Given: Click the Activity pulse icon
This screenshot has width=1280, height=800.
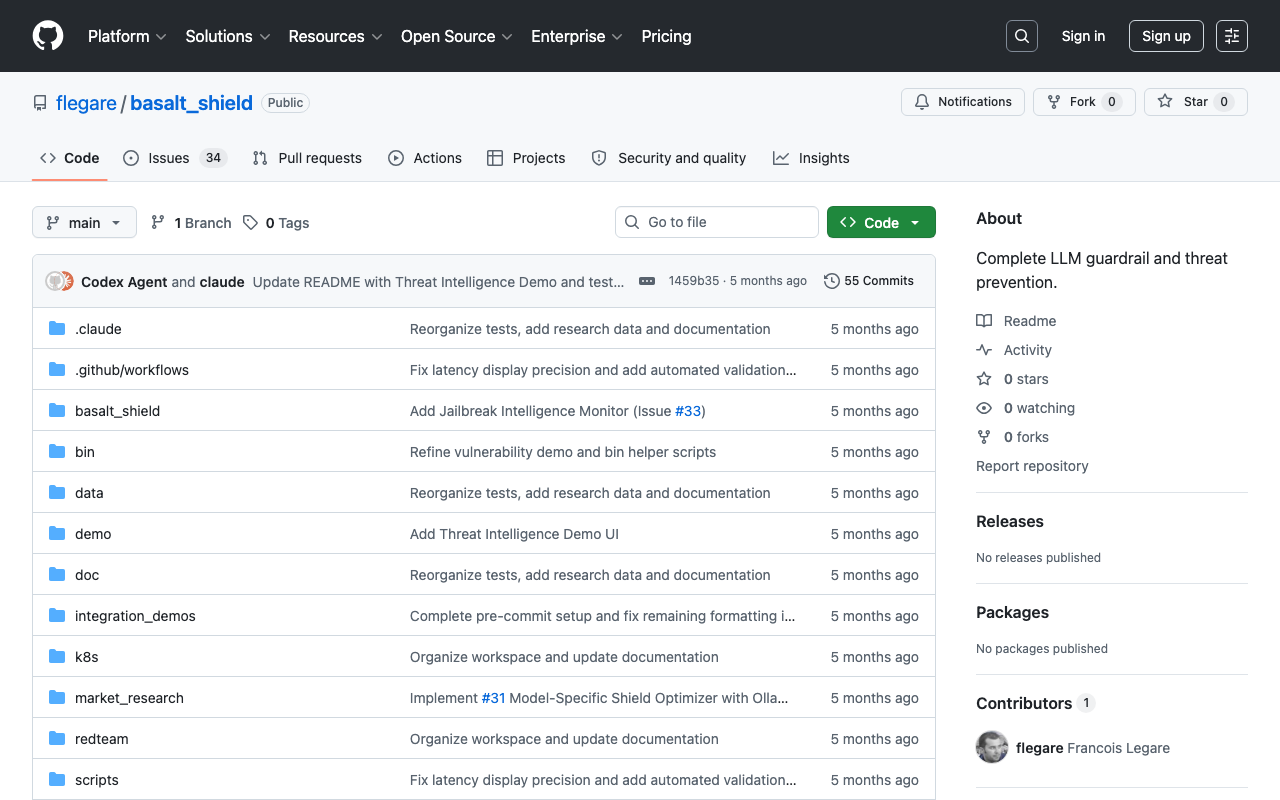Looking at the screenshot, I should 984,350.
